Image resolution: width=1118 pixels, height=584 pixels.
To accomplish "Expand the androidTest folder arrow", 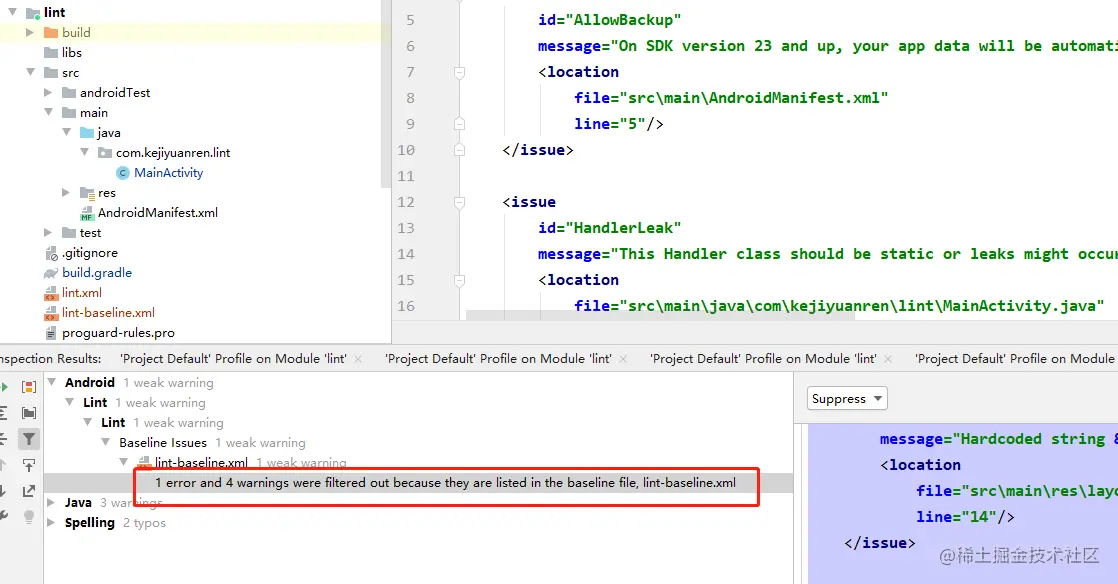I will (x=48, y=92).
